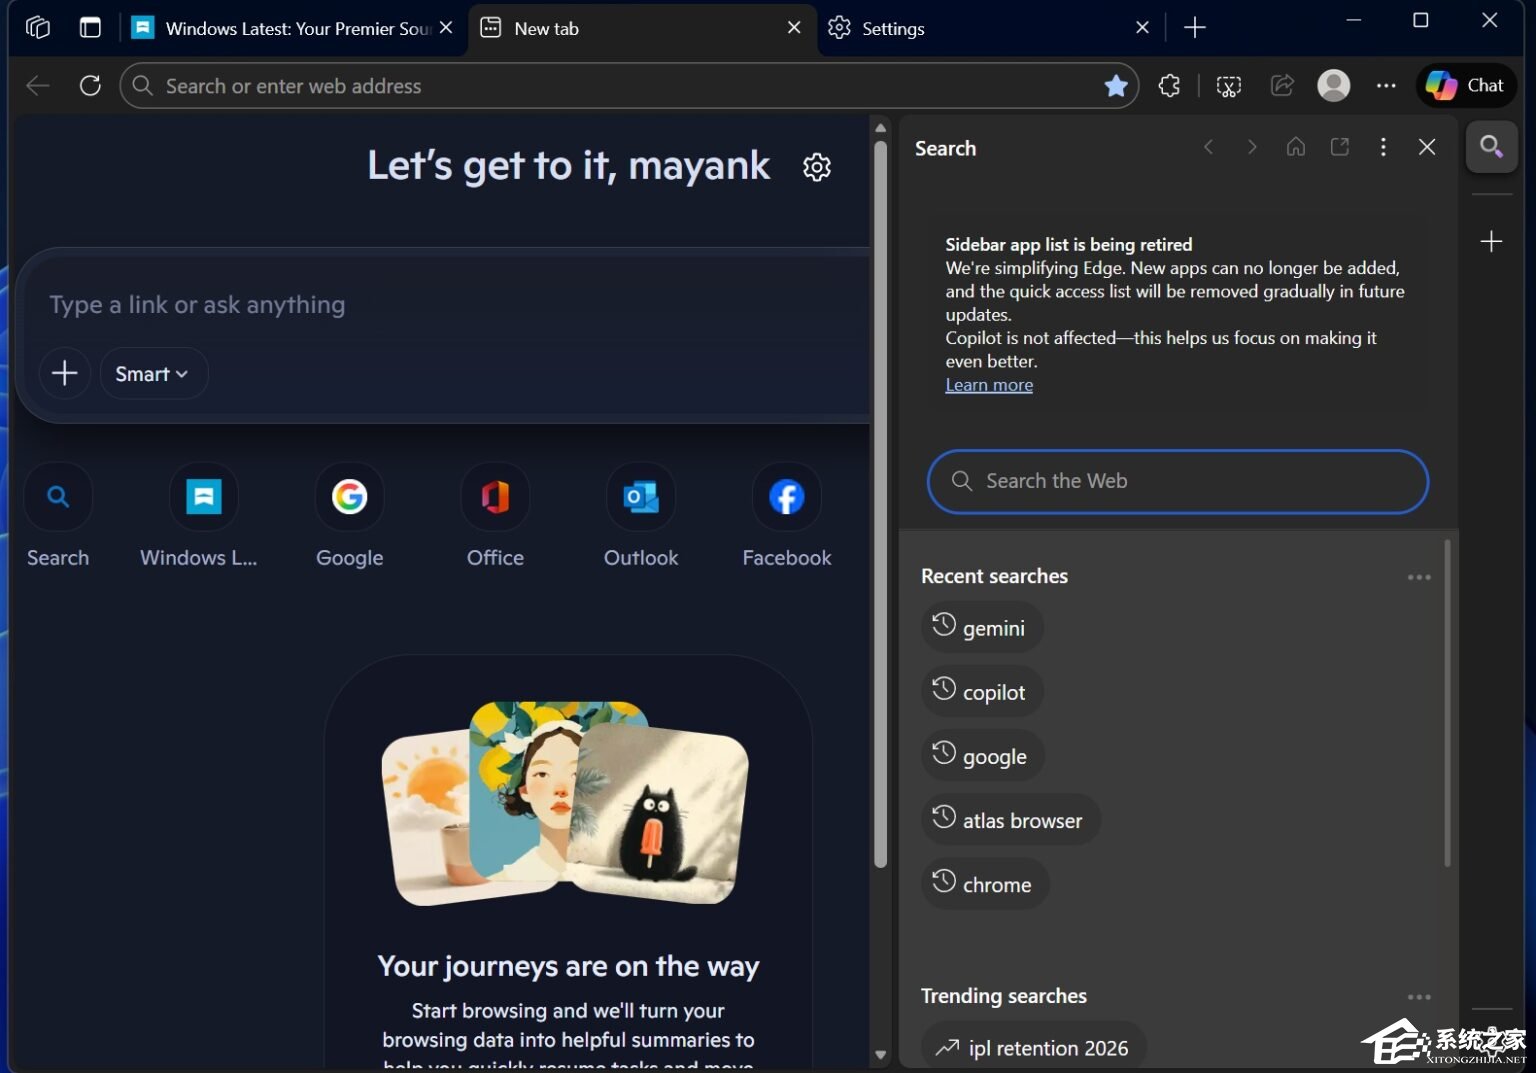Select the Search icon in the sidebar rail
This screenshot has width=1536, height=1073.
(1491, 147)
